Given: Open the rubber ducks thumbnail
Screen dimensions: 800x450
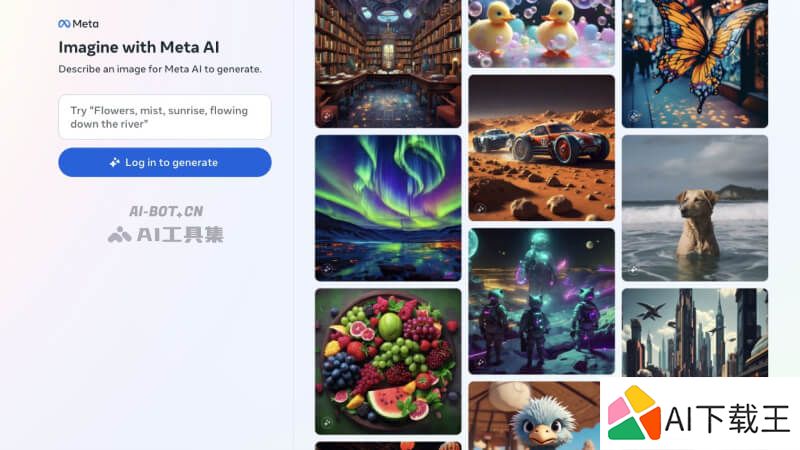Looking at the screenshot, I should click(541, 33).
